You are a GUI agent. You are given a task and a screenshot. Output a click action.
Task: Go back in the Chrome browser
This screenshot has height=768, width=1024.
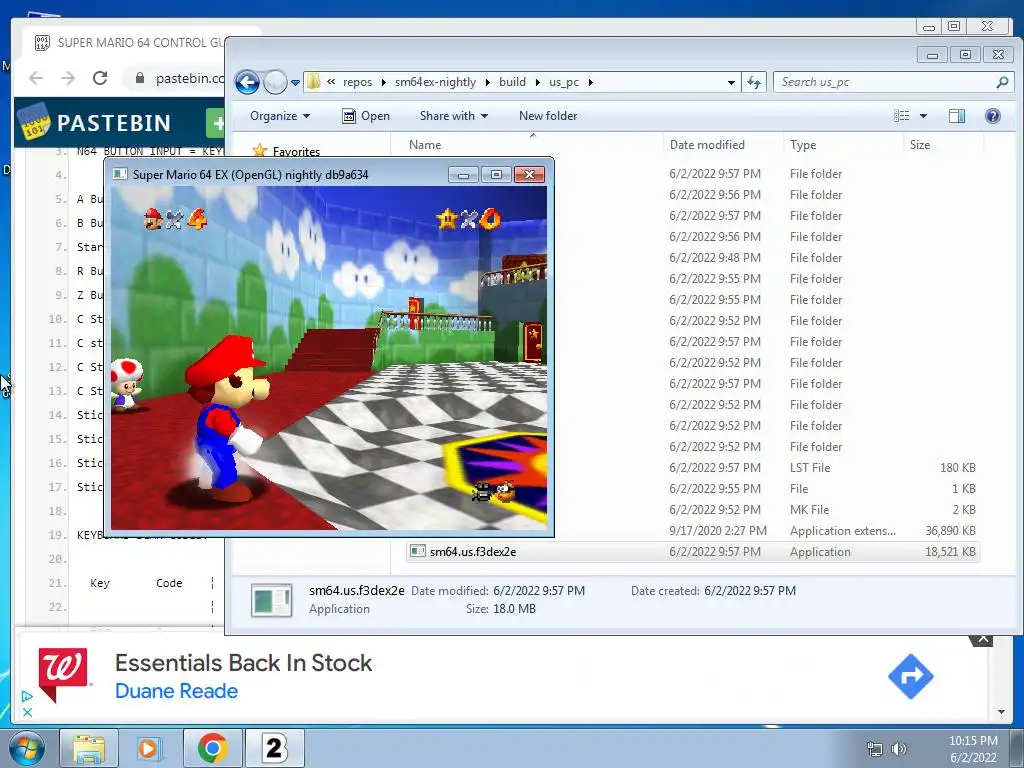pos(36,78)
